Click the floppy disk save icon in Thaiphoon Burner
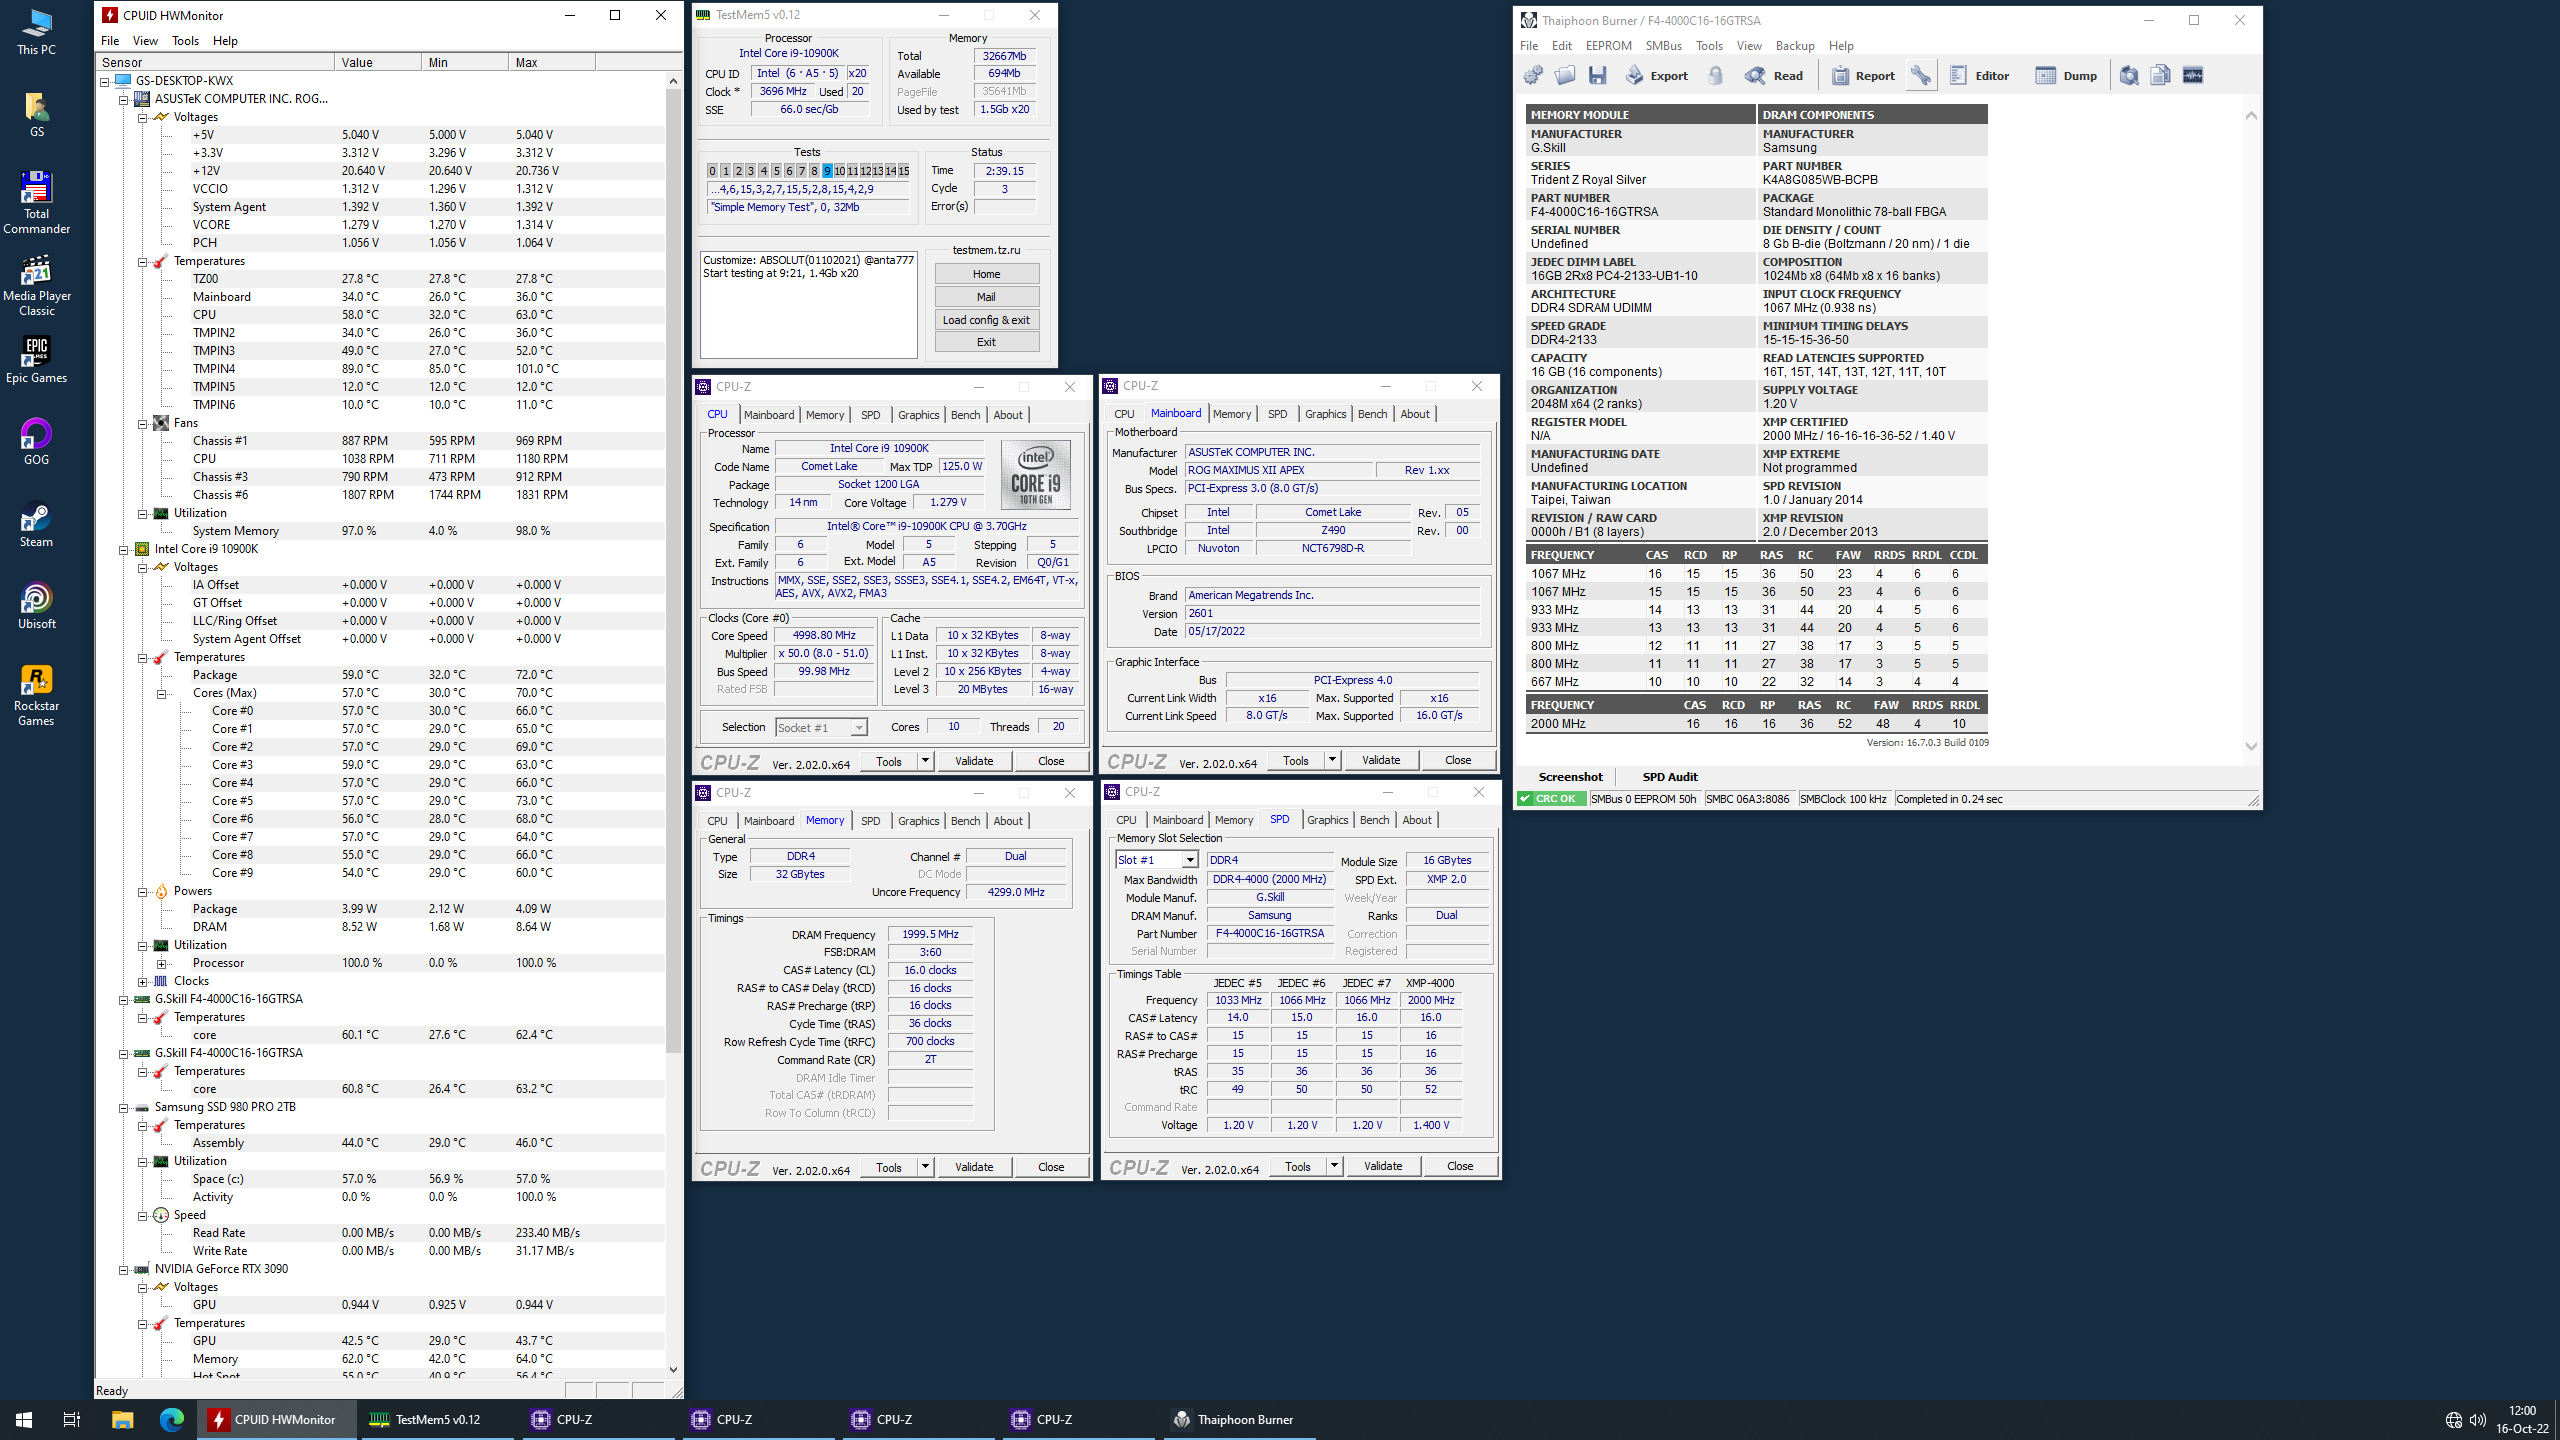The width and height of the screenshot is (2560, 1440). point(1597,76)
